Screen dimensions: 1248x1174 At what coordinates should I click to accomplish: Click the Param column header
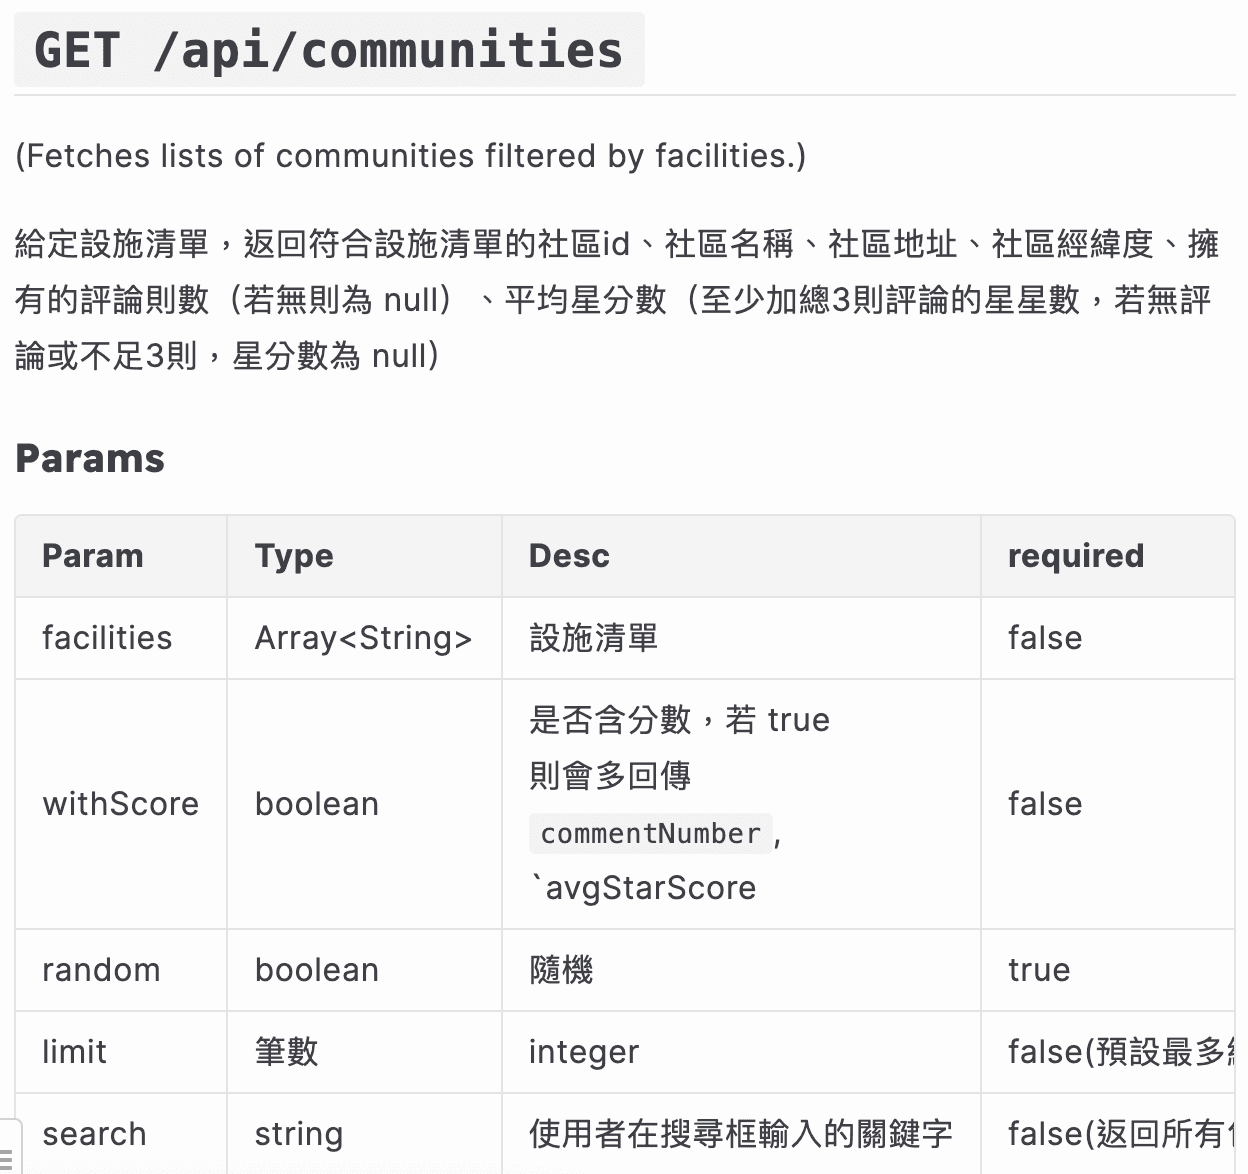point(93,556)
